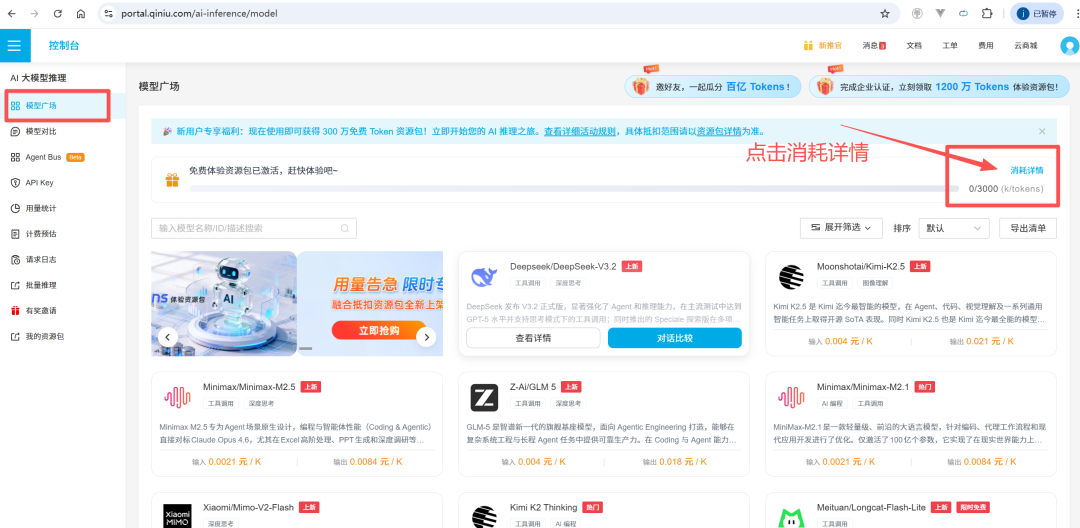Screen dimensions: 1080x528
Task: Open the 模型对比 sidebar item
Action: pyautogui.click(x=40, y=131)
